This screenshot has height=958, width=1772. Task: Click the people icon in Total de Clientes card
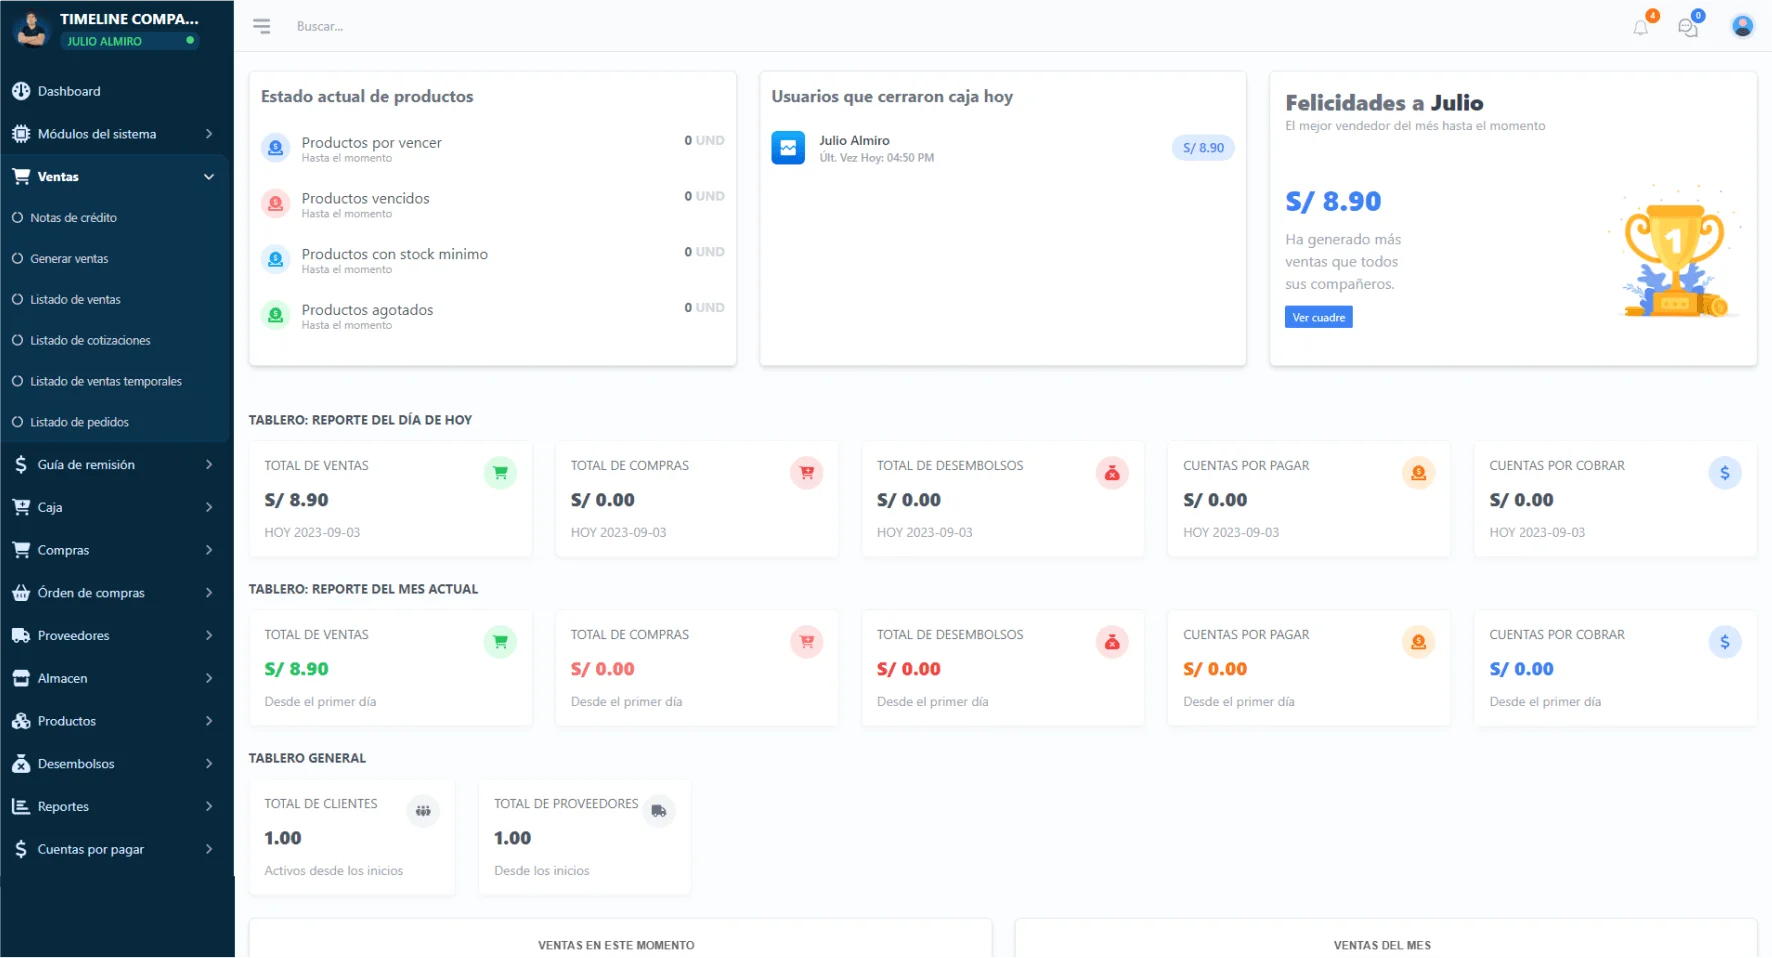(x=423, y=811)
